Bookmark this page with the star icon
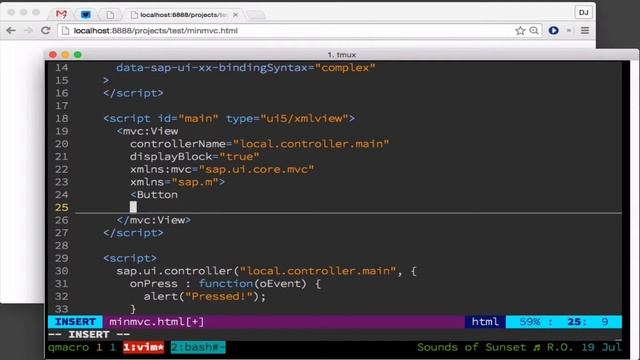This screenshot has height=360, width=640. coord(520,31)
